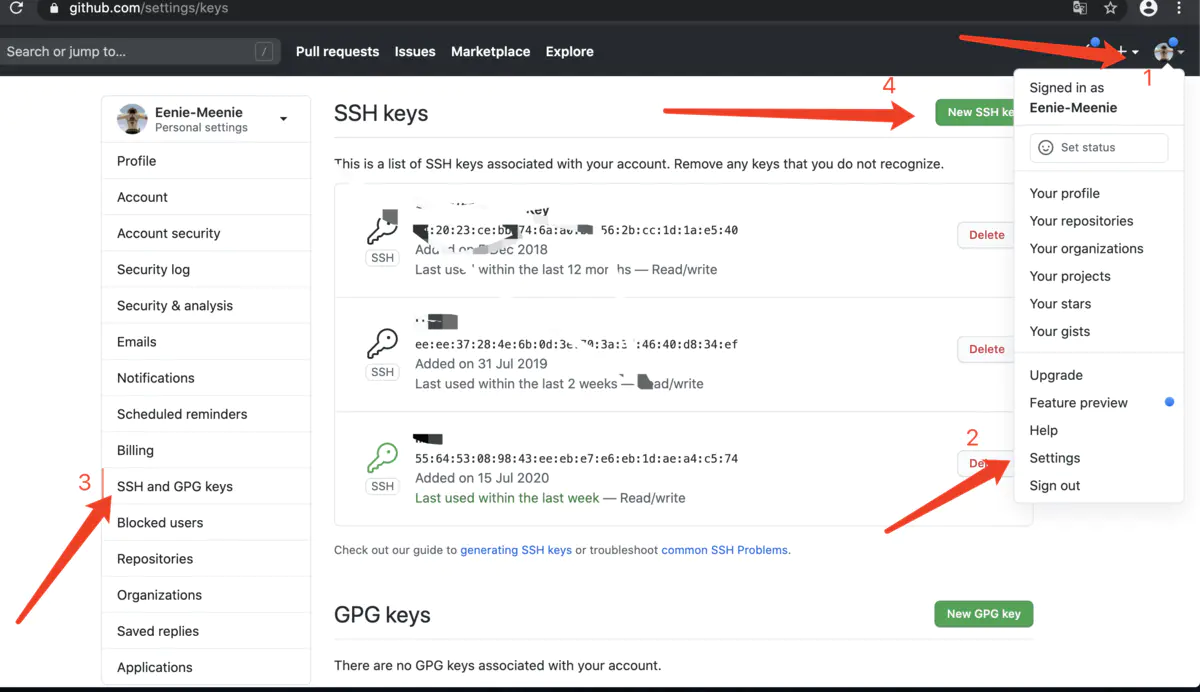This screenshot has height=692, width=1200.
Task: Click the SSH label under the 2020 key
Action: click(382, 486)
